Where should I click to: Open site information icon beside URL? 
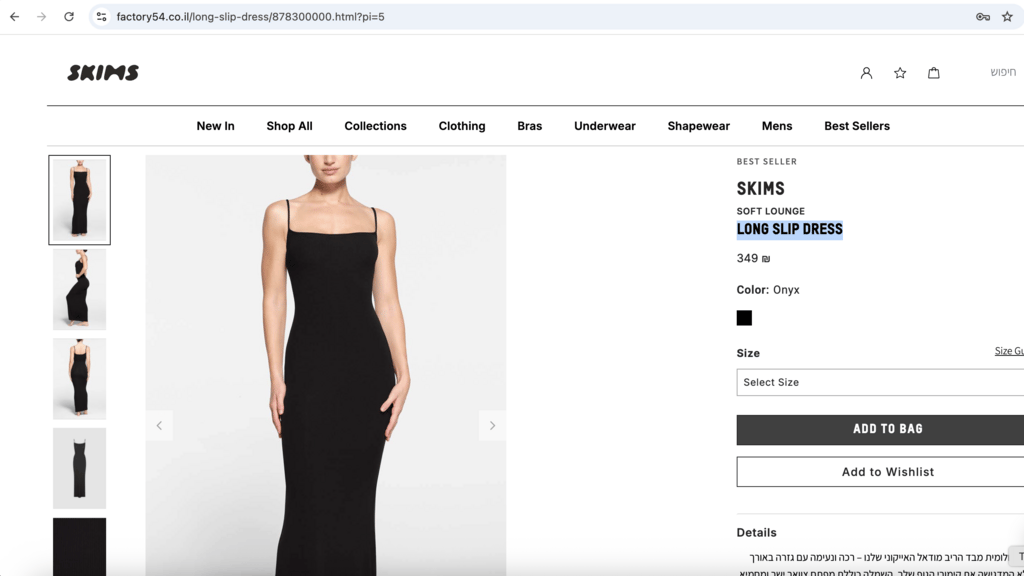101,17
